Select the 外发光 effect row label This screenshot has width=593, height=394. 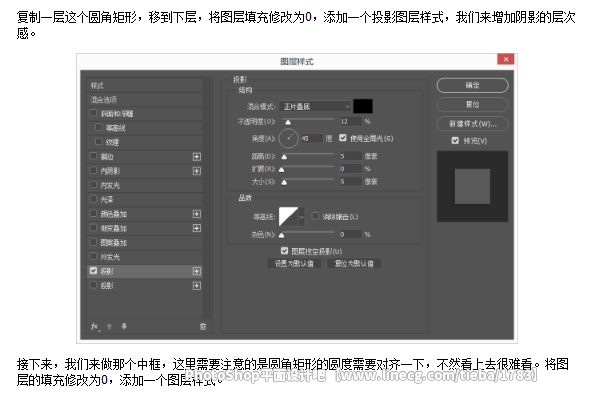[110, 257]
